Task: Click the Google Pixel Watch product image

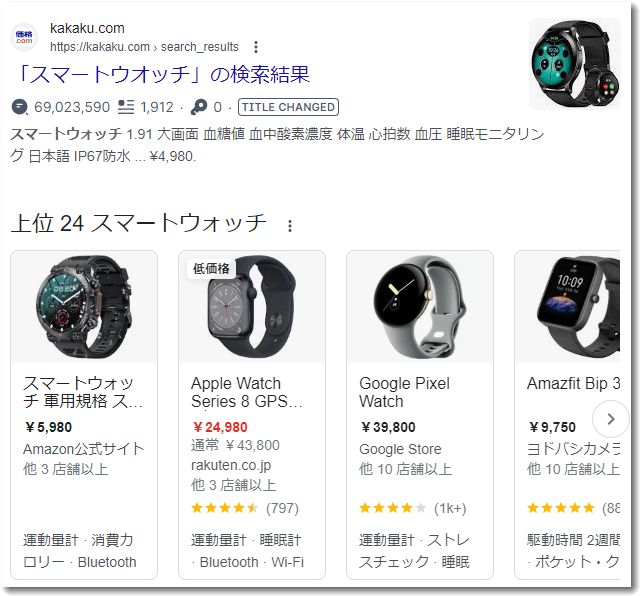Action: [420, 307]
